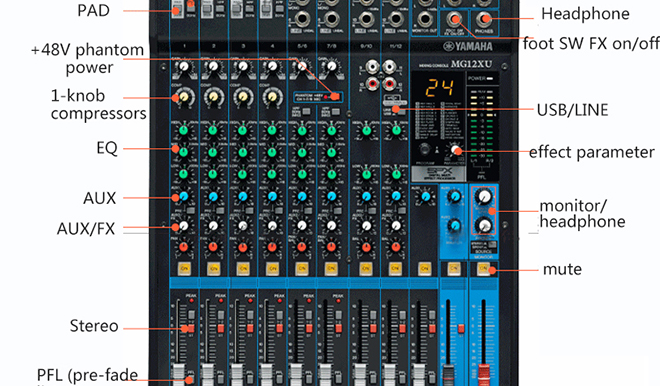This screenshot has width=660, height=386.
Task: Toggle the red +48V phantom power switch
Action: (x=335, y=97)
